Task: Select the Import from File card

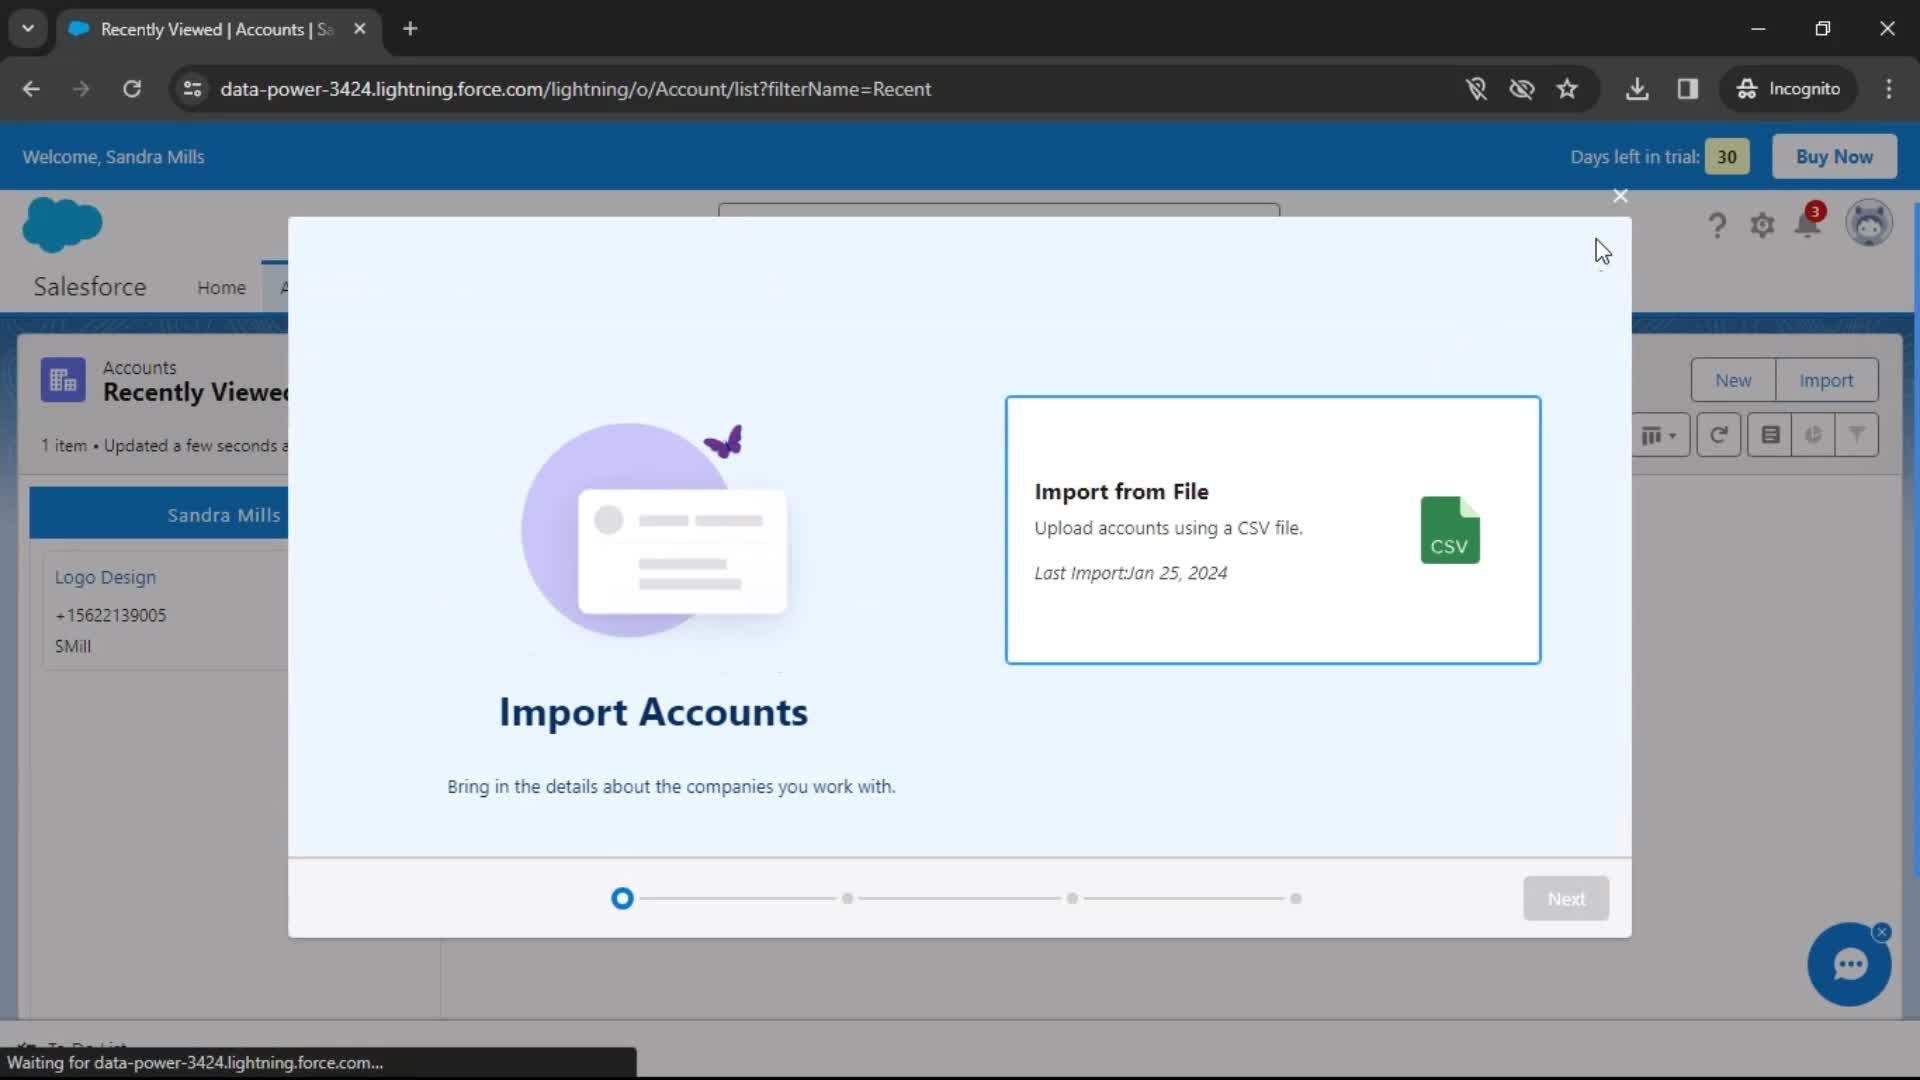Action: [1272, 530]
